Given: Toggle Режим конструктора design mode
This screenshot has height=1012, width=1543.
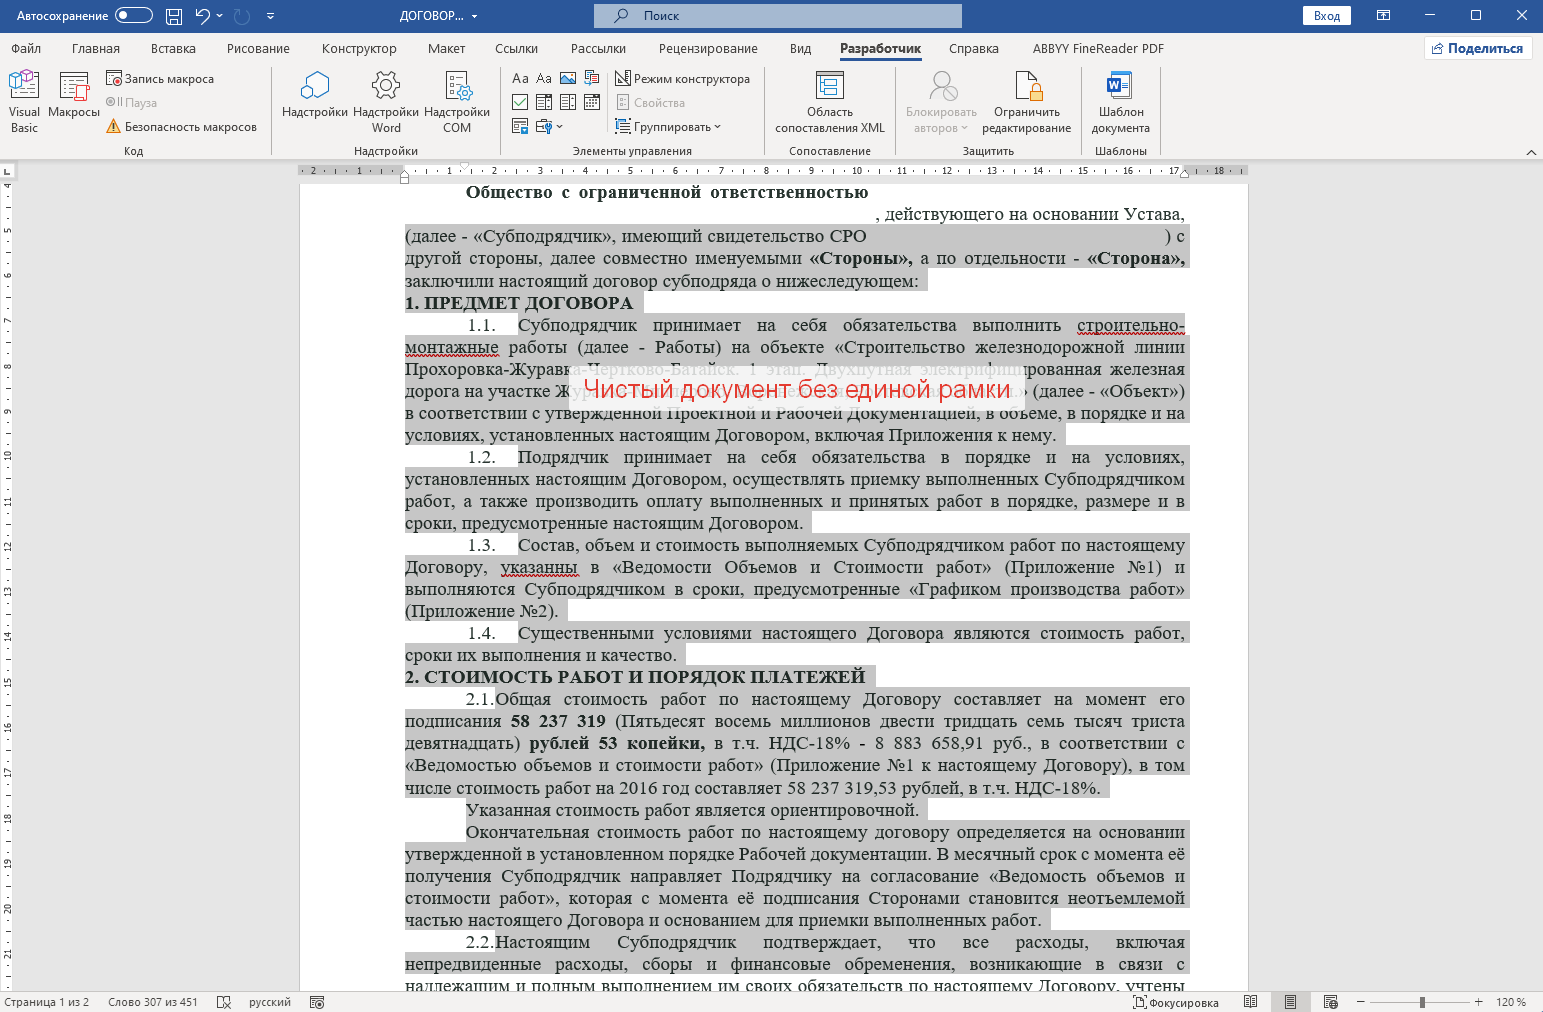Looking at the screenshot, I should [682, 78].
